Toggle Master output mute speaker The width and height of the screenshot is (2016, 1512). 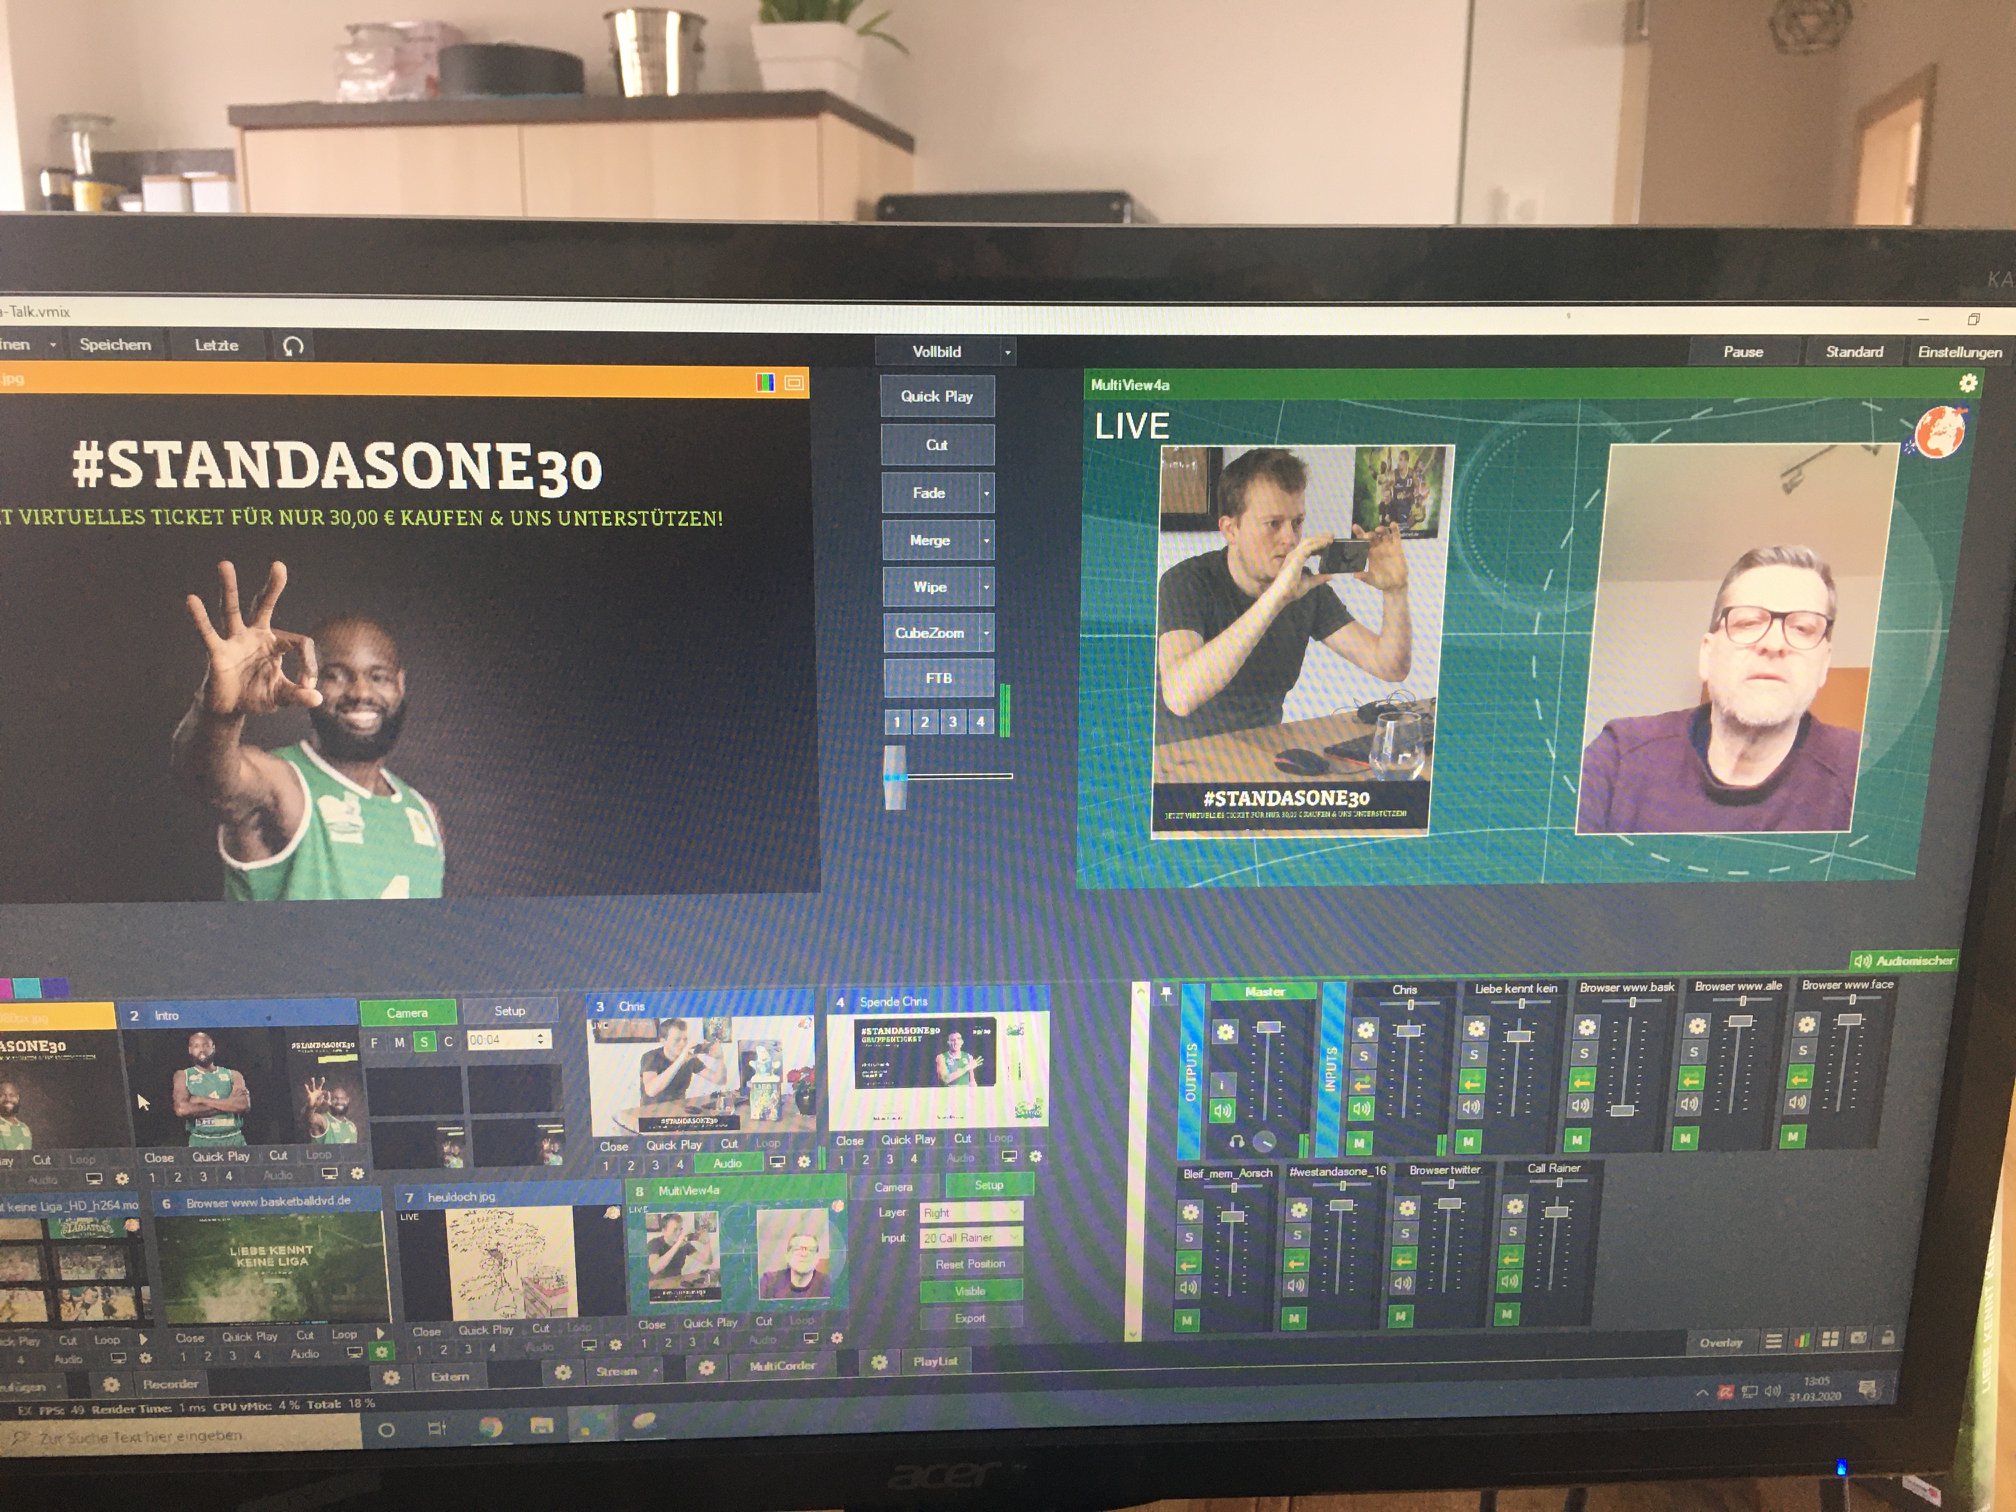[x=1223, y=1111]
